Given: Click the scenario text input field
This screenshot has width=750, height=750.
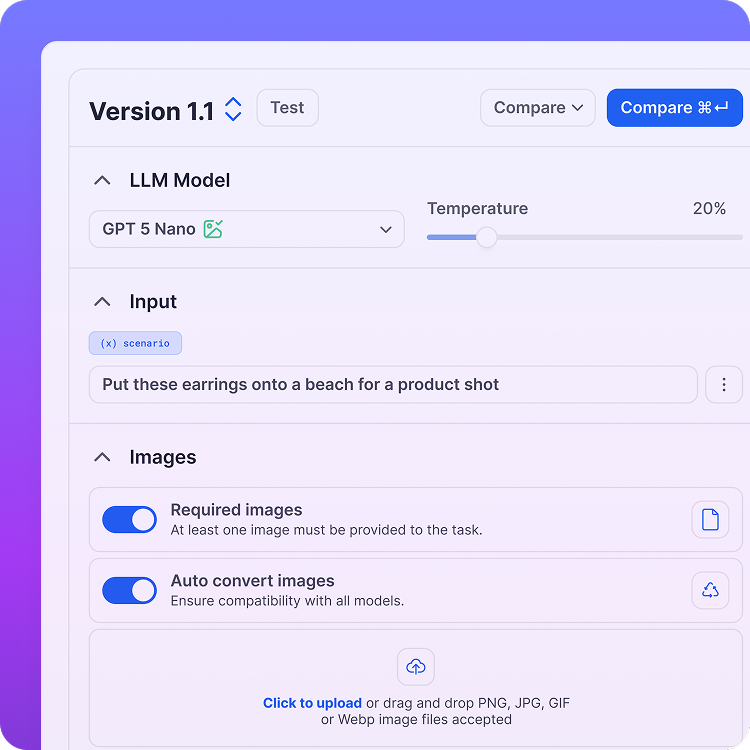Looking at the screenshot, I should (x=393, y=385).
